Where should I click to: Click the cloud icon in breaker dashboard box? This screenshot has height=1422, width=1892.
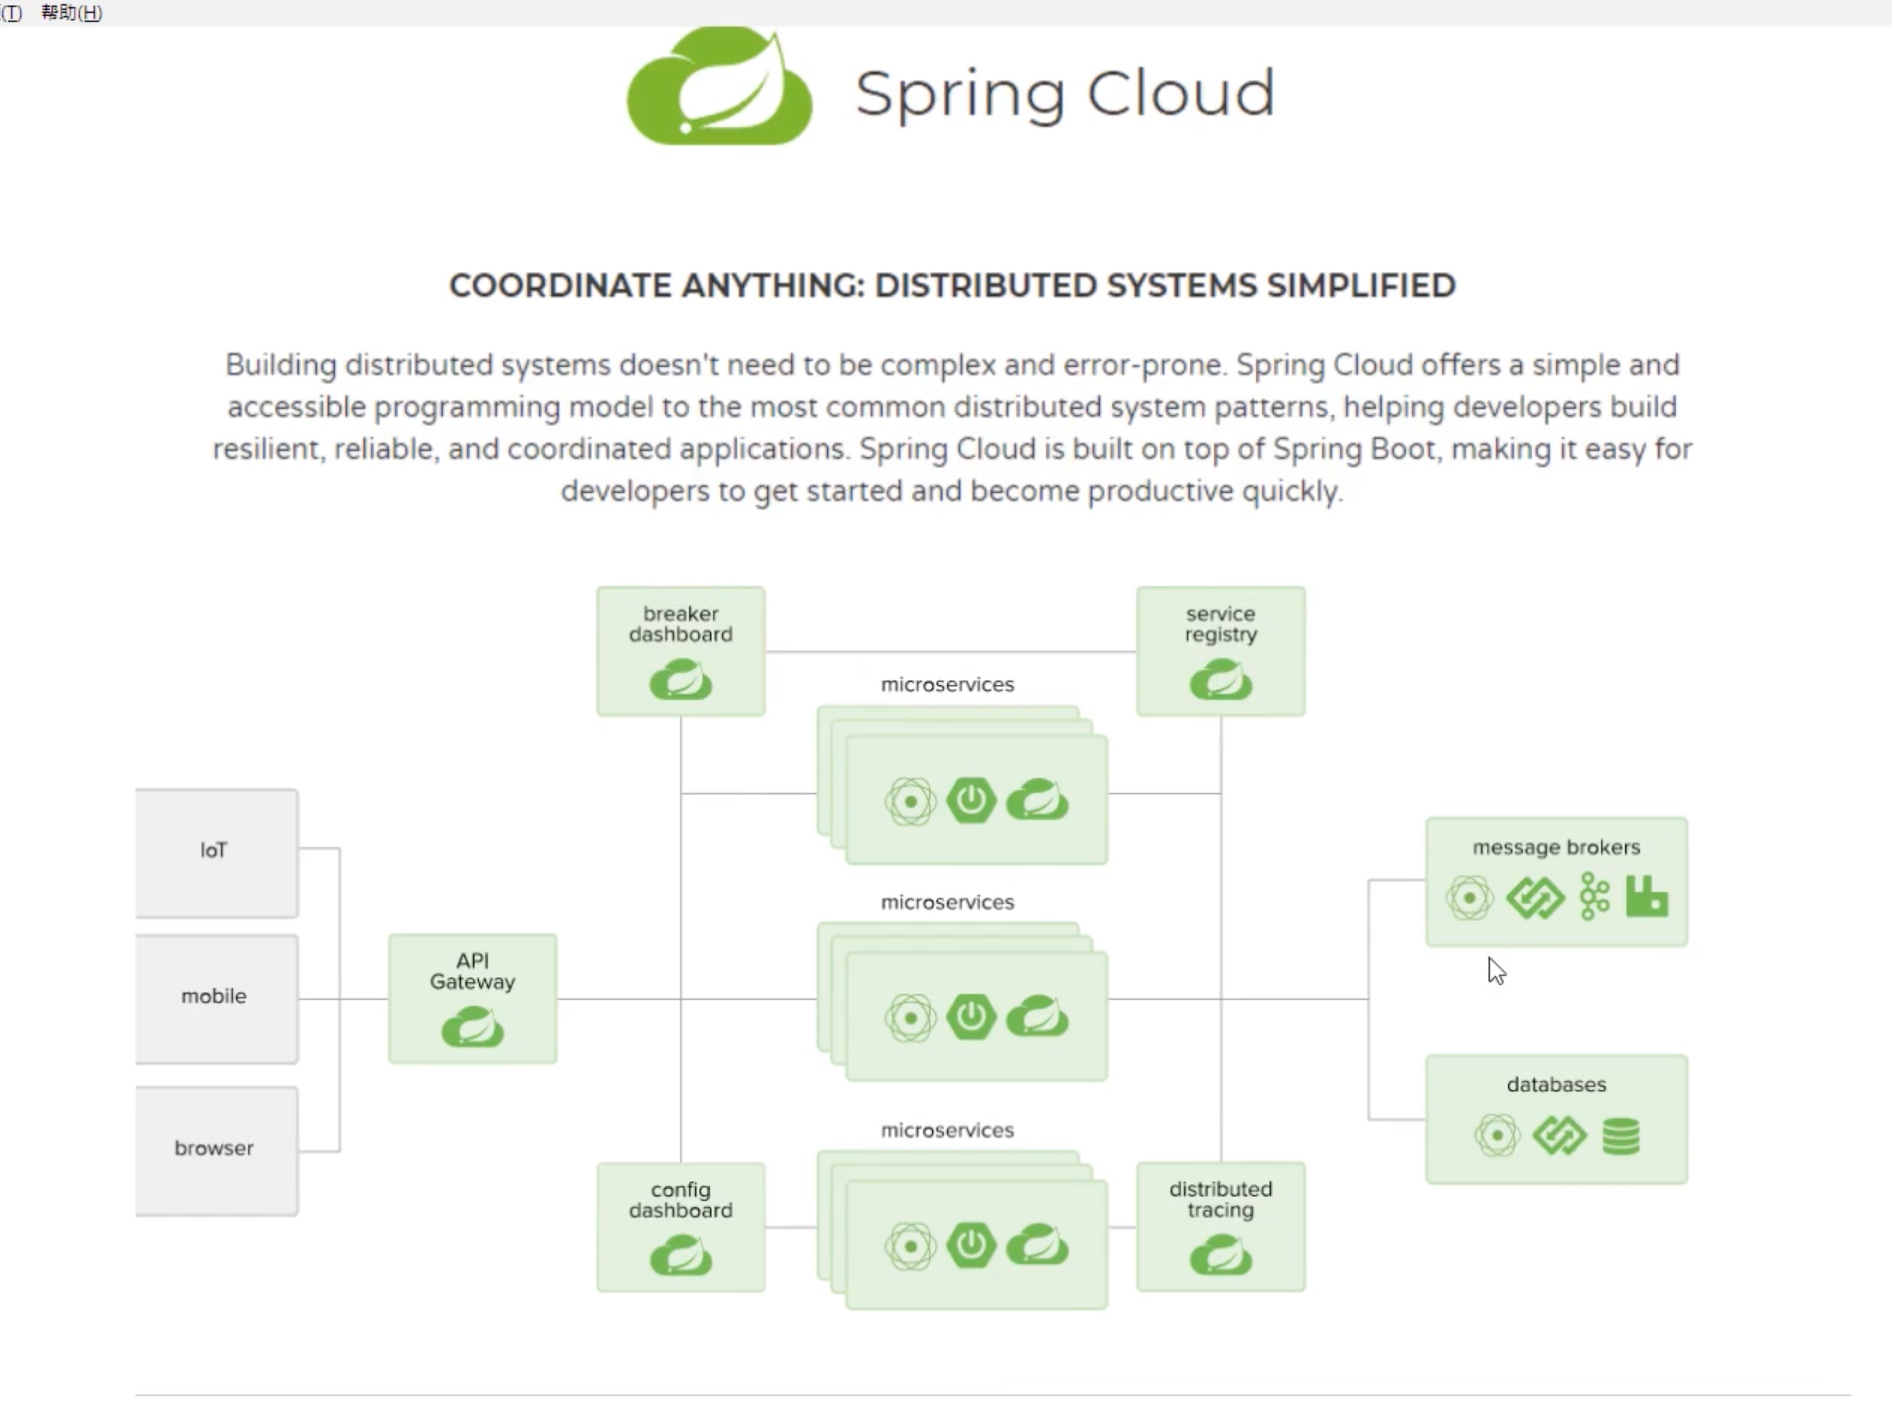click(x=680, y=680)
